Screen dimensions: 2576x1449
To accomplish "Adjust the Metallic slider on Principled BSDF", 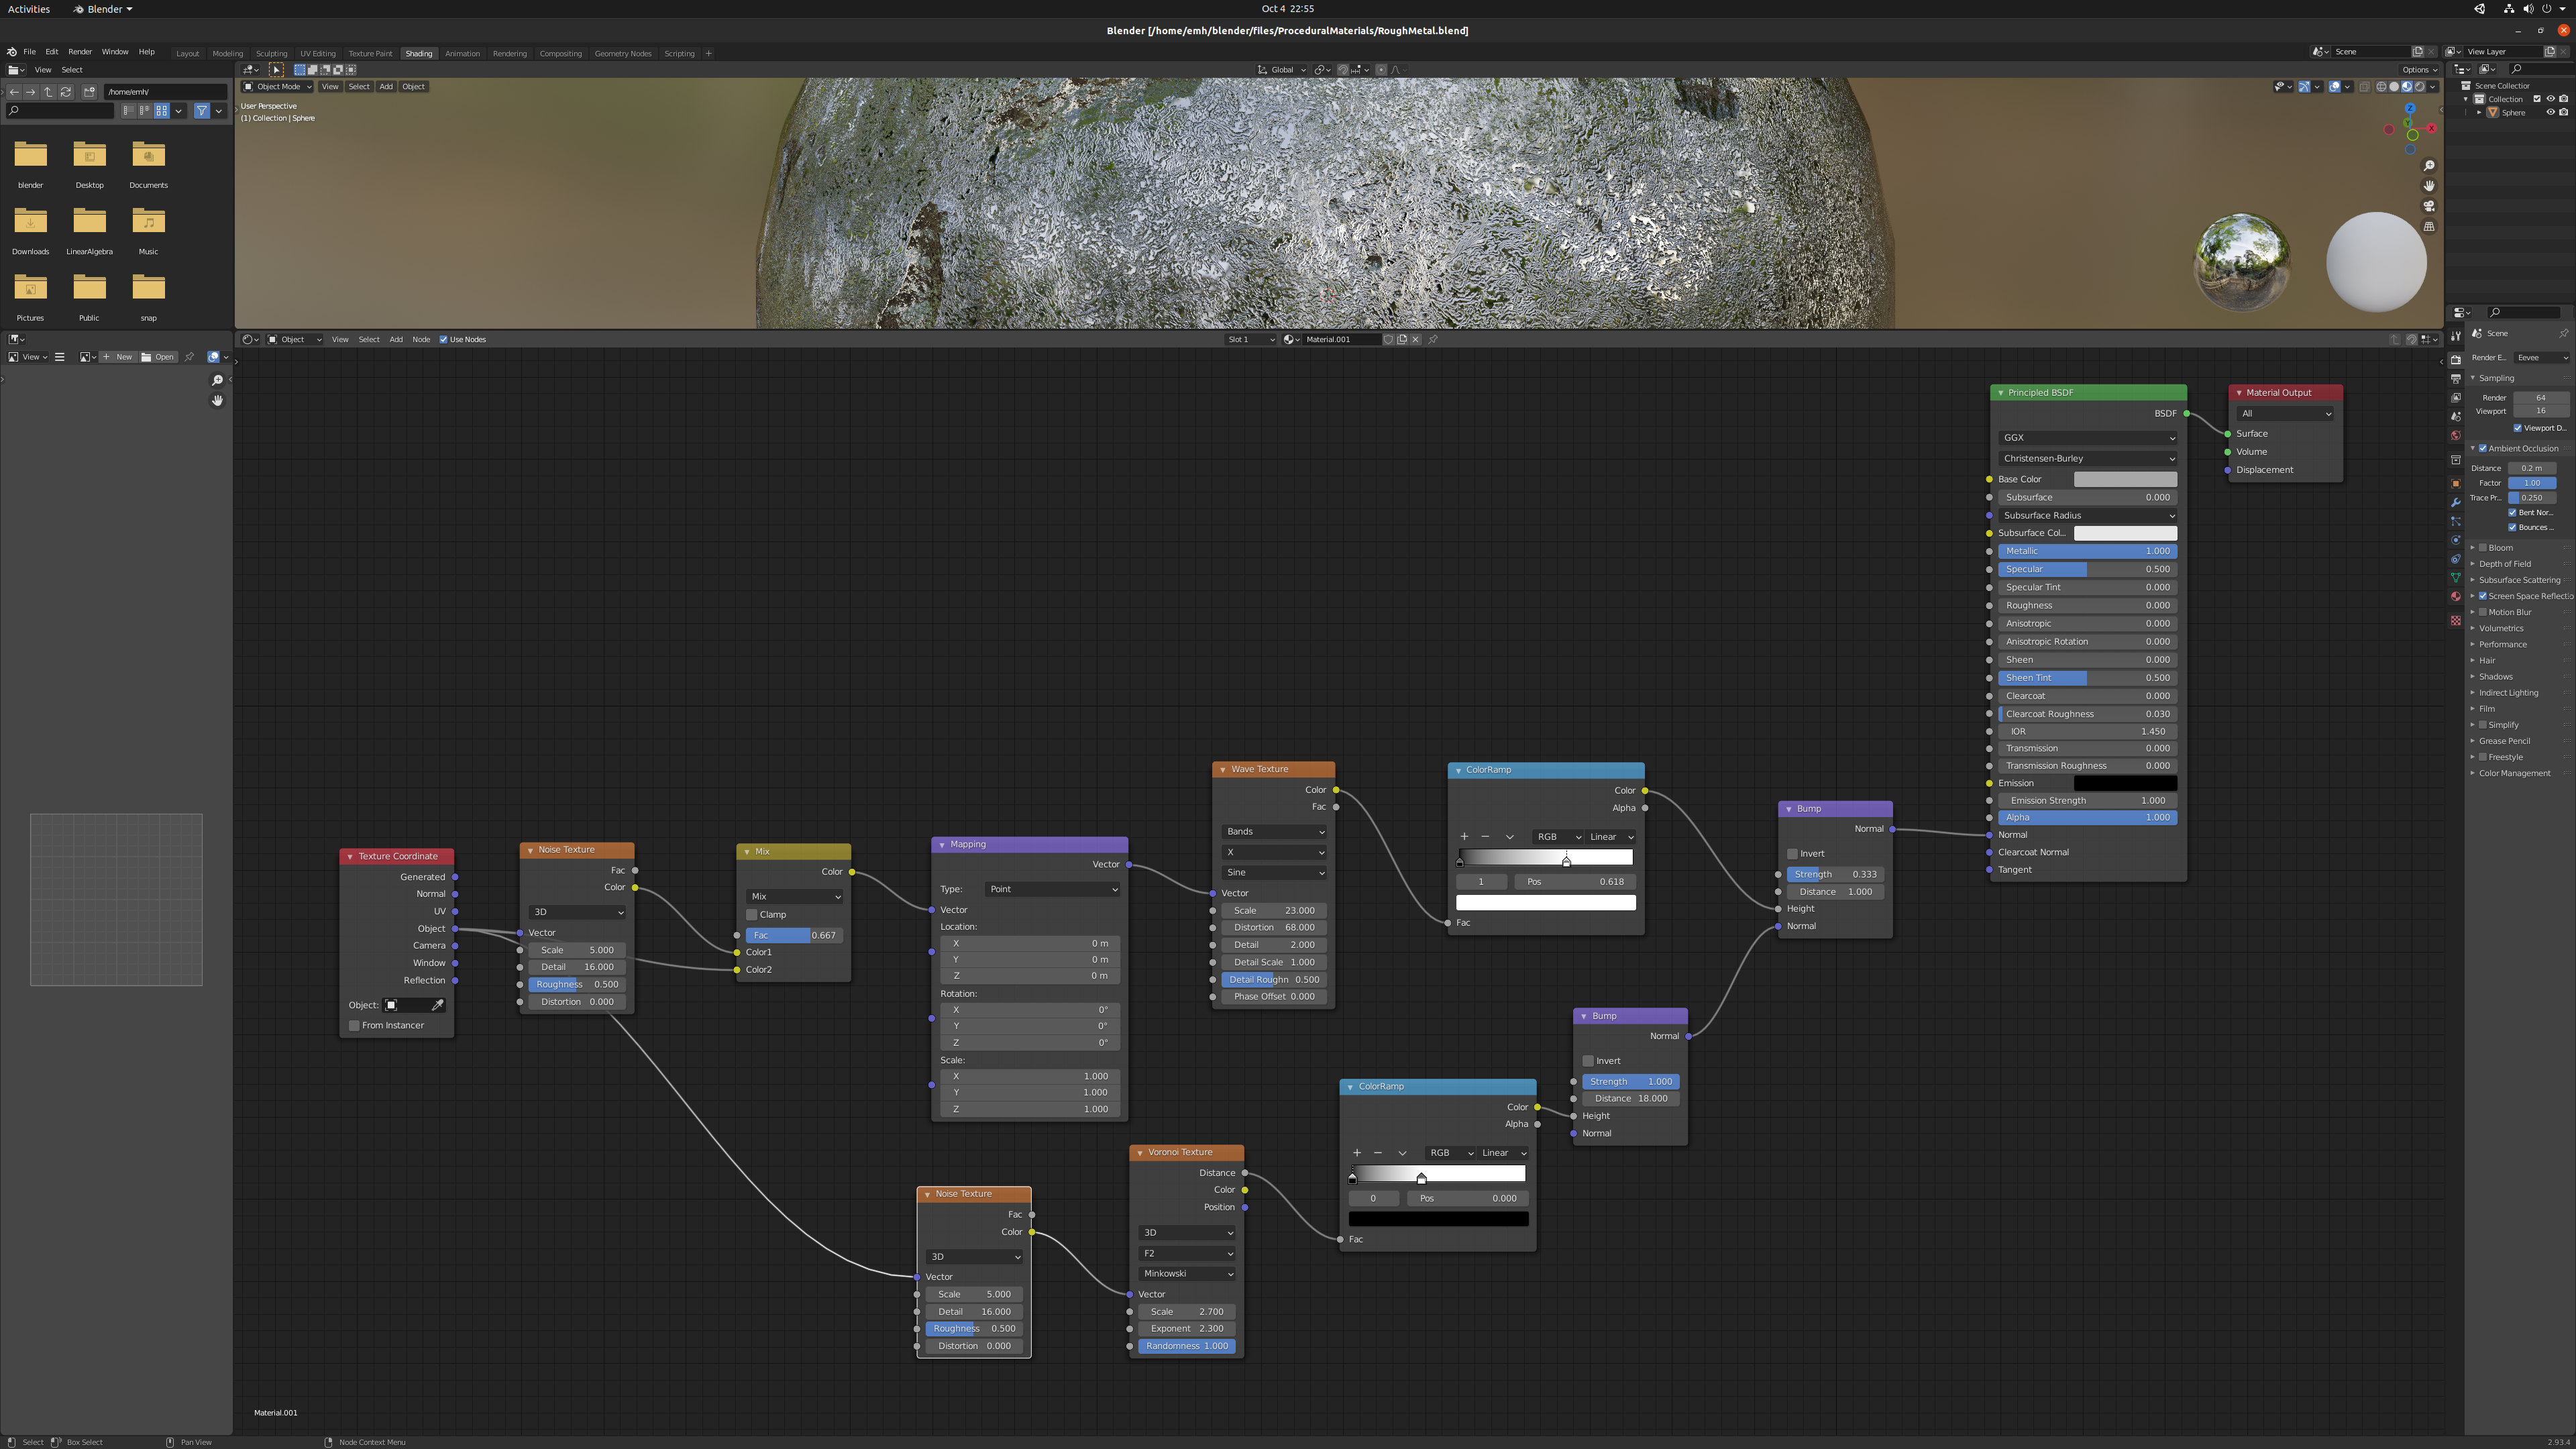I will tap(2087, 552).
